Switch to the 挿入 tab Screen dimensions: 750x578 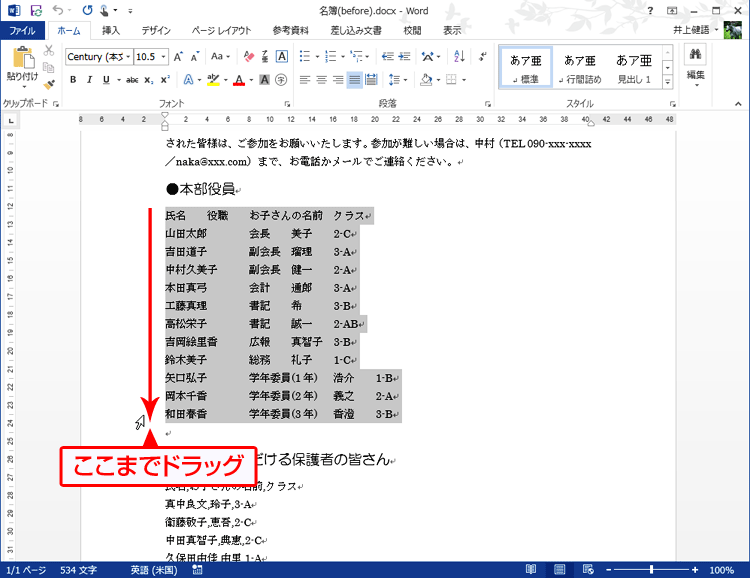(111, 31)
